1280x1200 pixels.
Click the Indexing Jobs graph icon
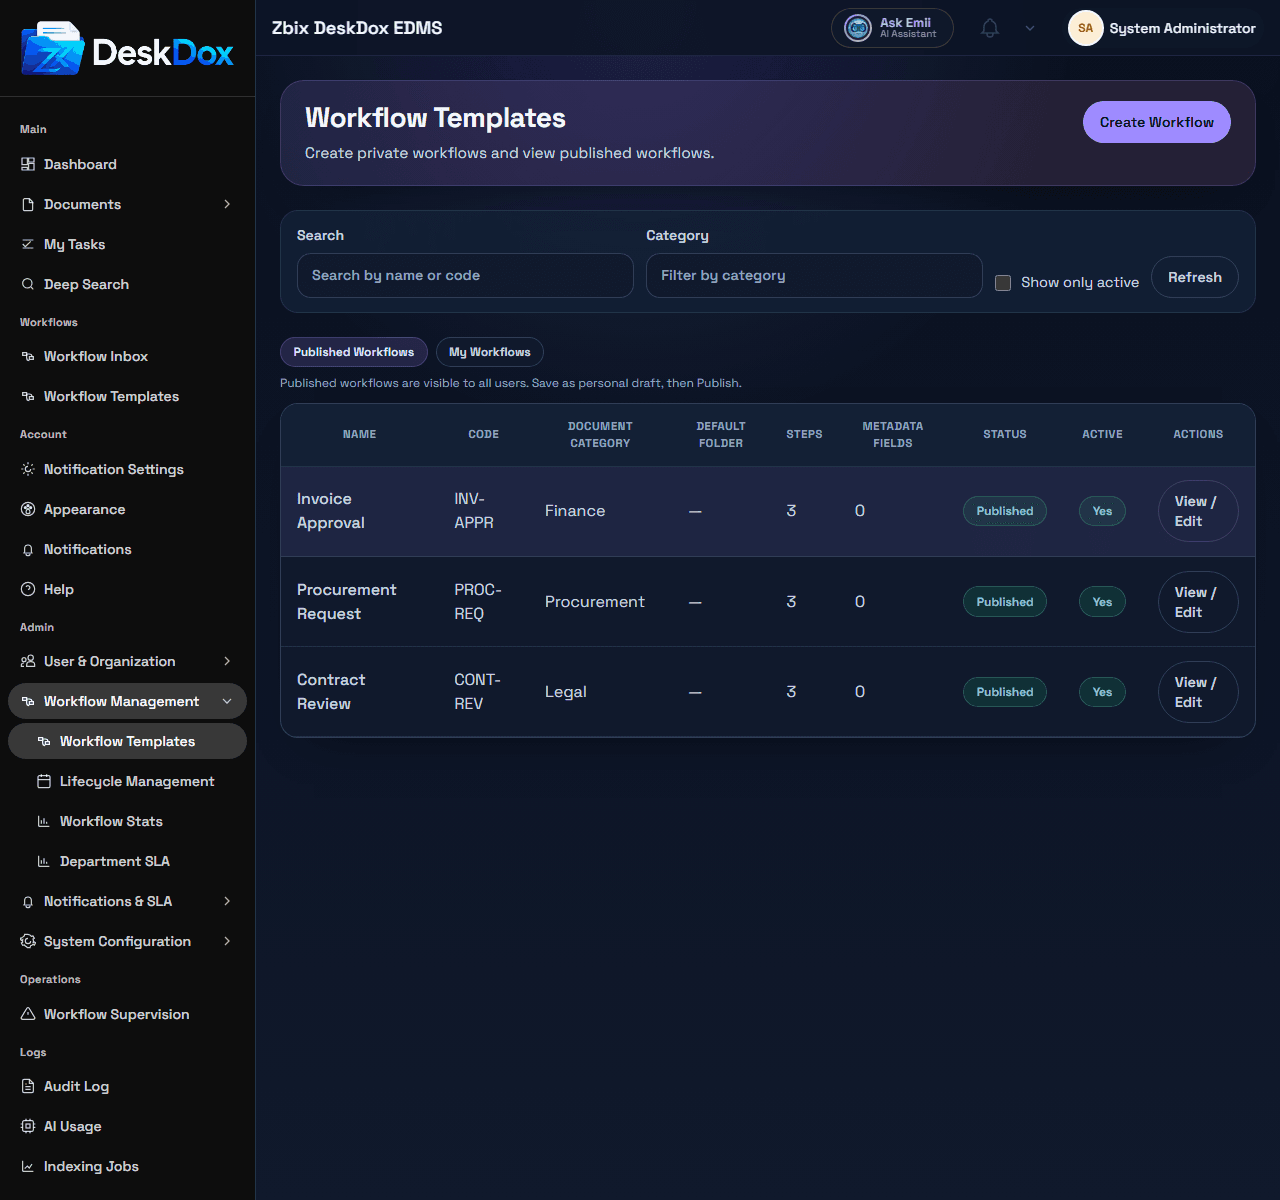pos(28,1166)
